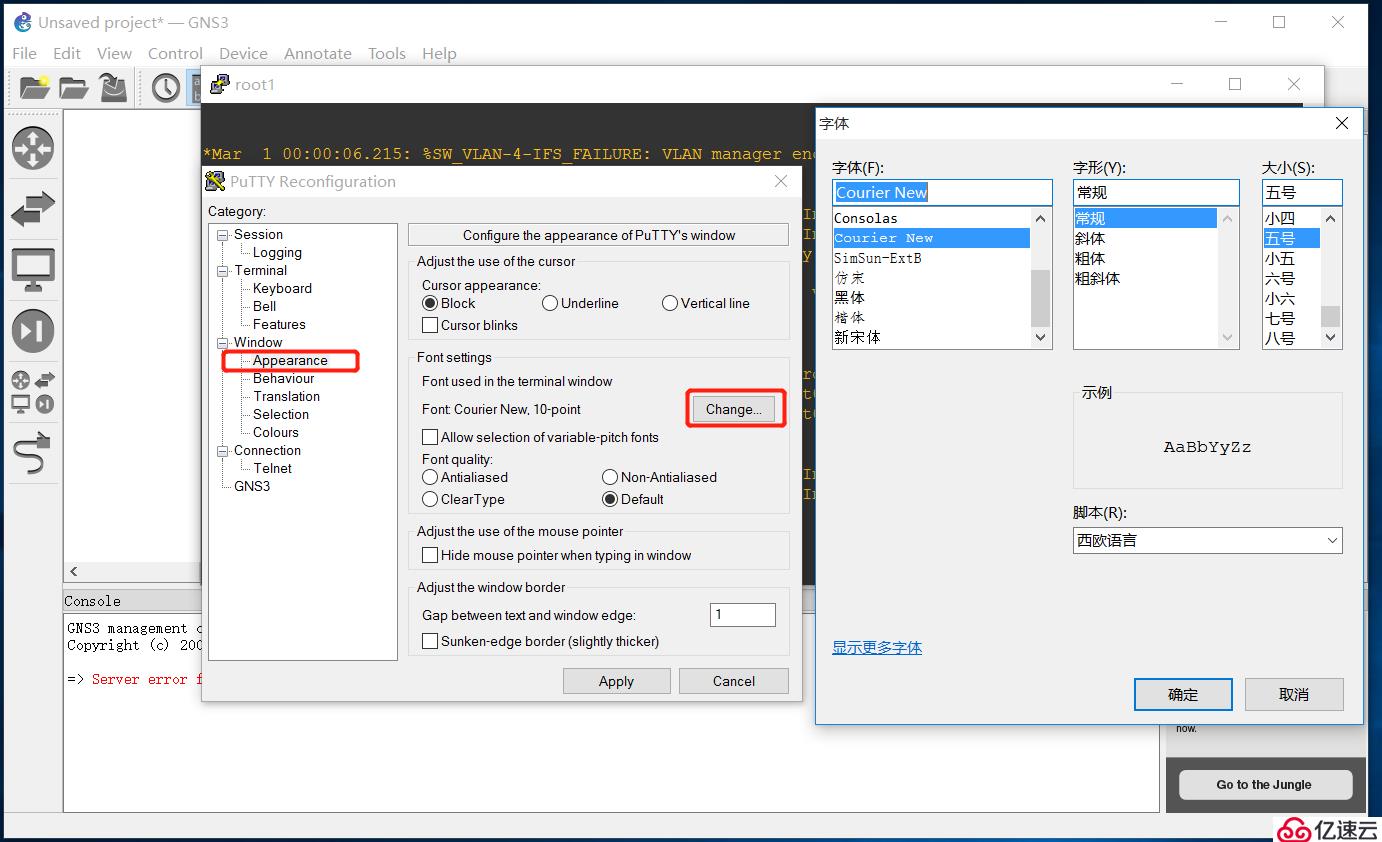Click the Open project folder icon in GNS3
The height and width of the screenshot is (842, 1382).
[x=73, y=88]
